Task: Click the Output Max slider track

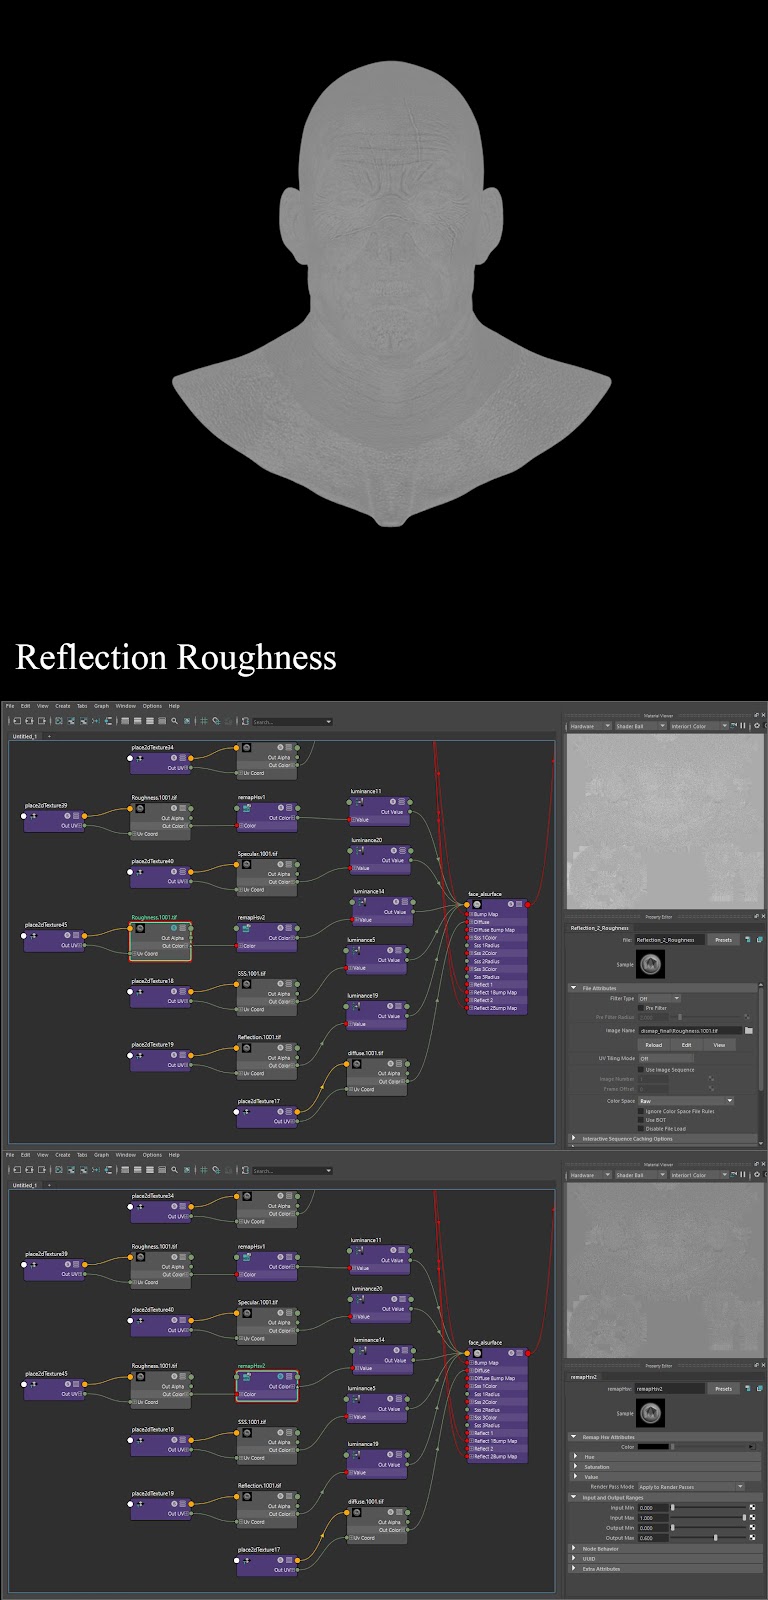Action: pos(708,1538)
